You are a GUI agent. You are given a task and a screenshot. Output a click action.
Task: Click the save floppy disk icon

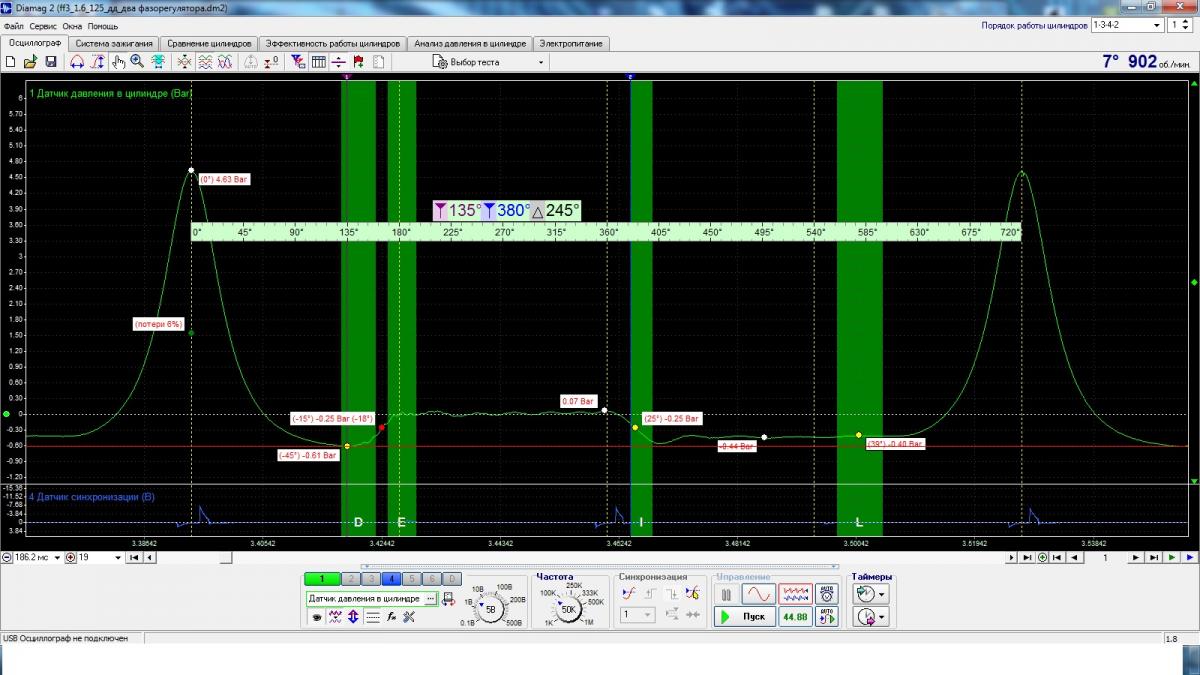click(50, 62)
